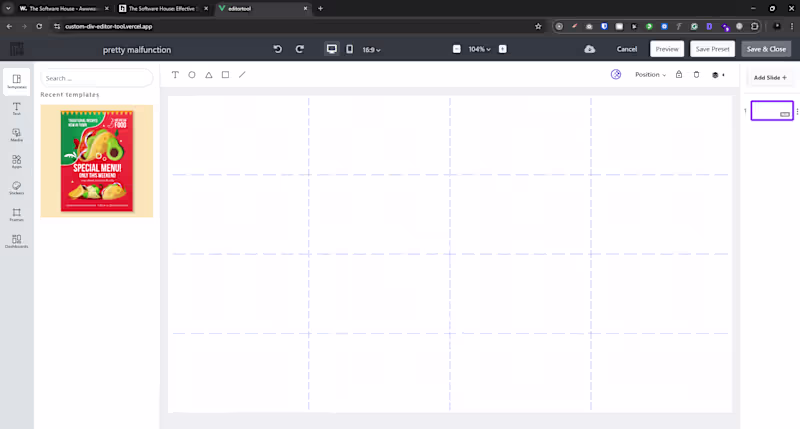
Task: Click the browser reload button
Action: 39,26
